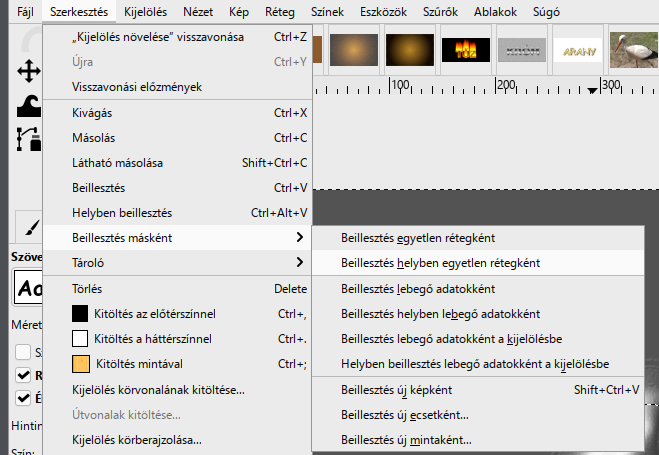Choose Helyben beillesztés

[x=177, y=213]
